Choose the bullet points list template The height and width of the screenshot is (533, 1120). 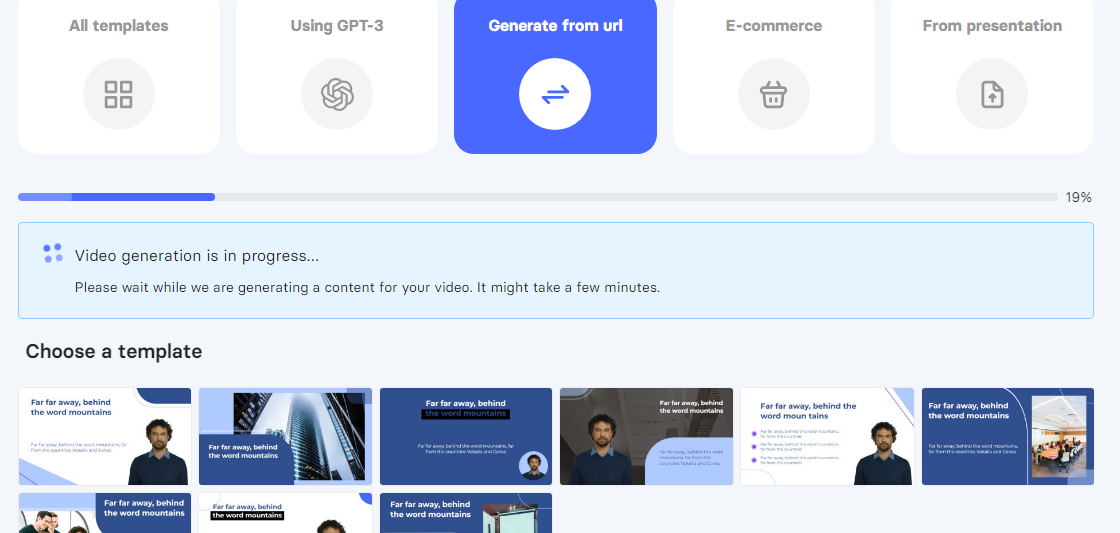tap(827, 437)
